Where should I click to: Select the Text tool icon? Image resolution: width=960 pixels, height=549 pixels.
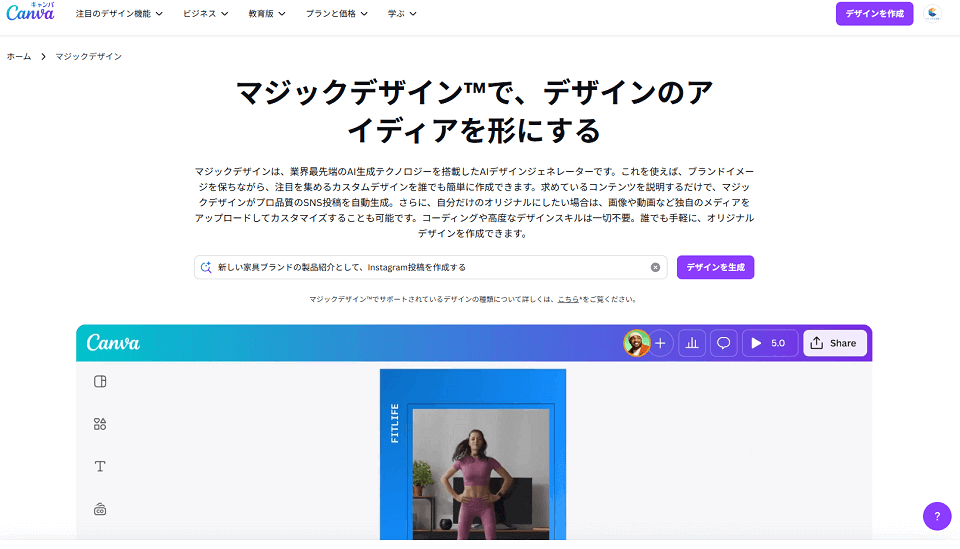[100, 466]
